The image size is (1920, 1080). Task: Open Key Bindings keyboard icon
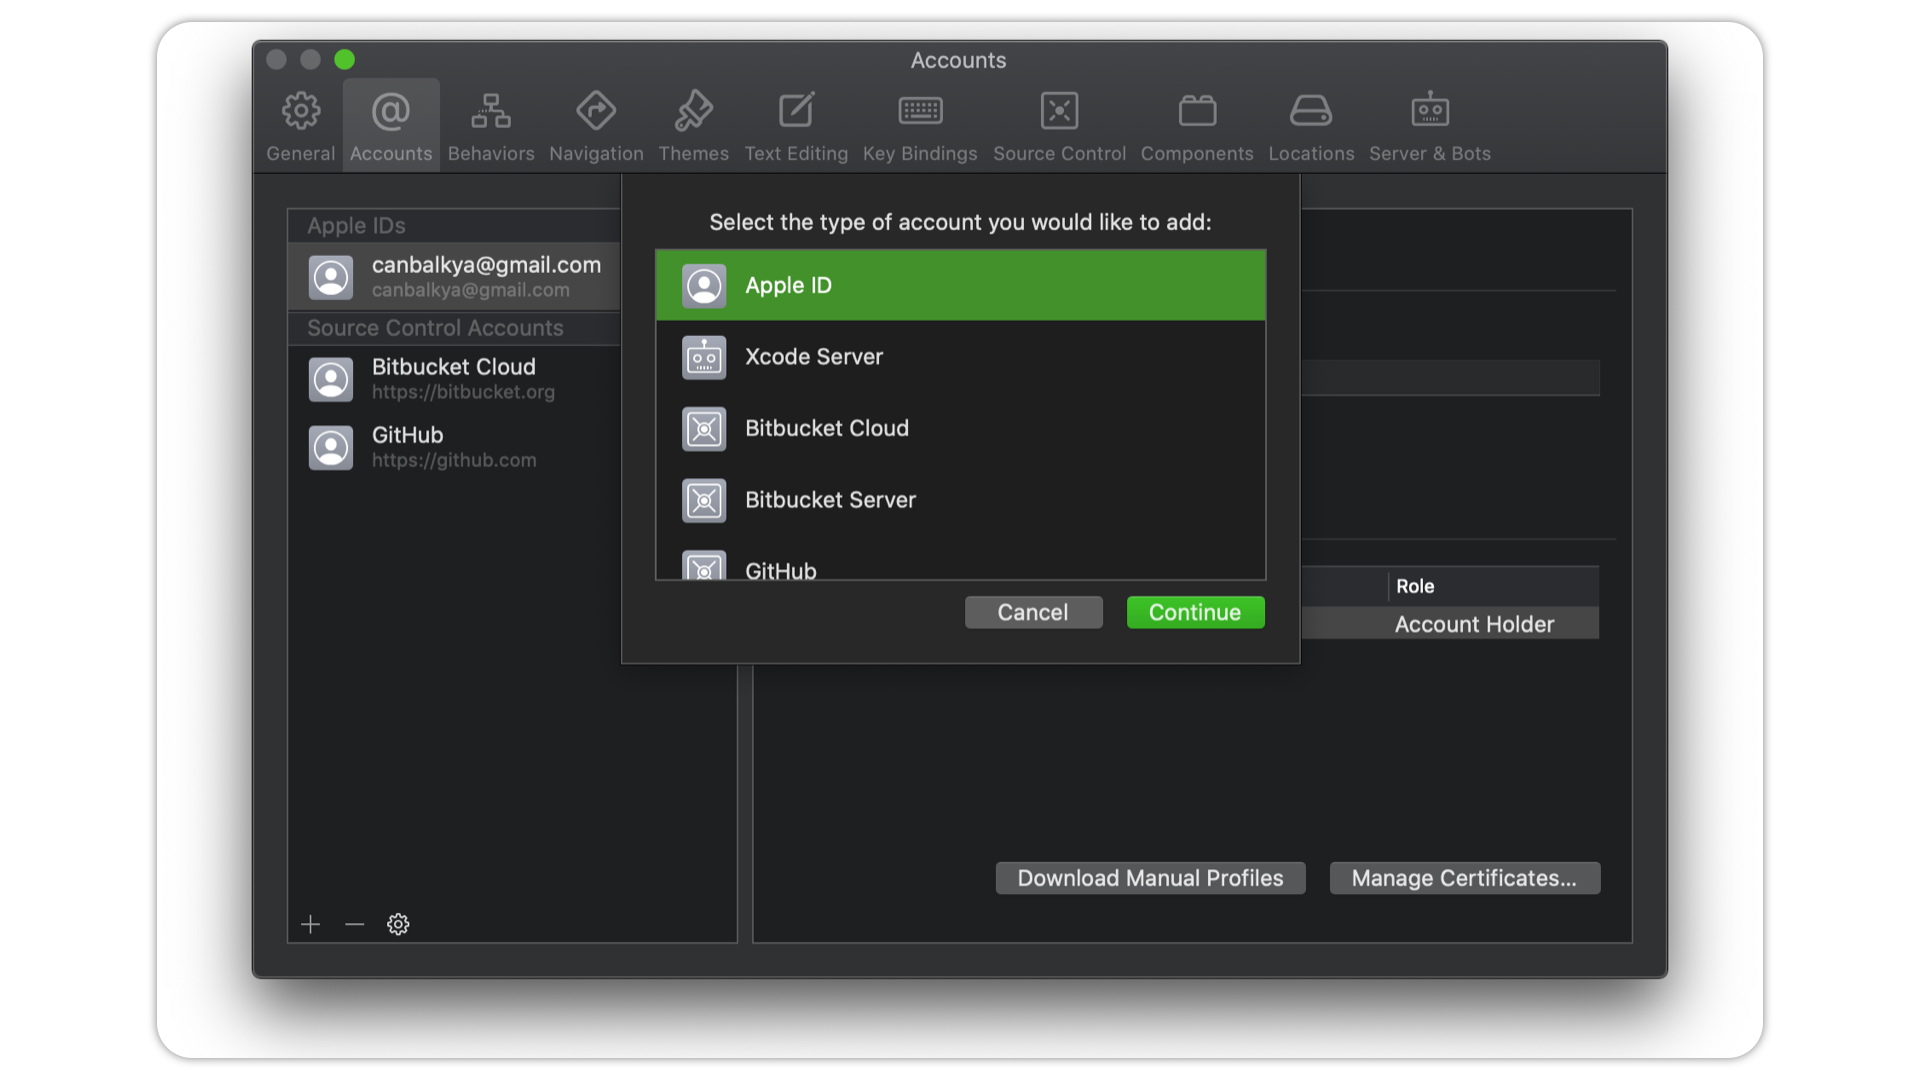[920, 111]
